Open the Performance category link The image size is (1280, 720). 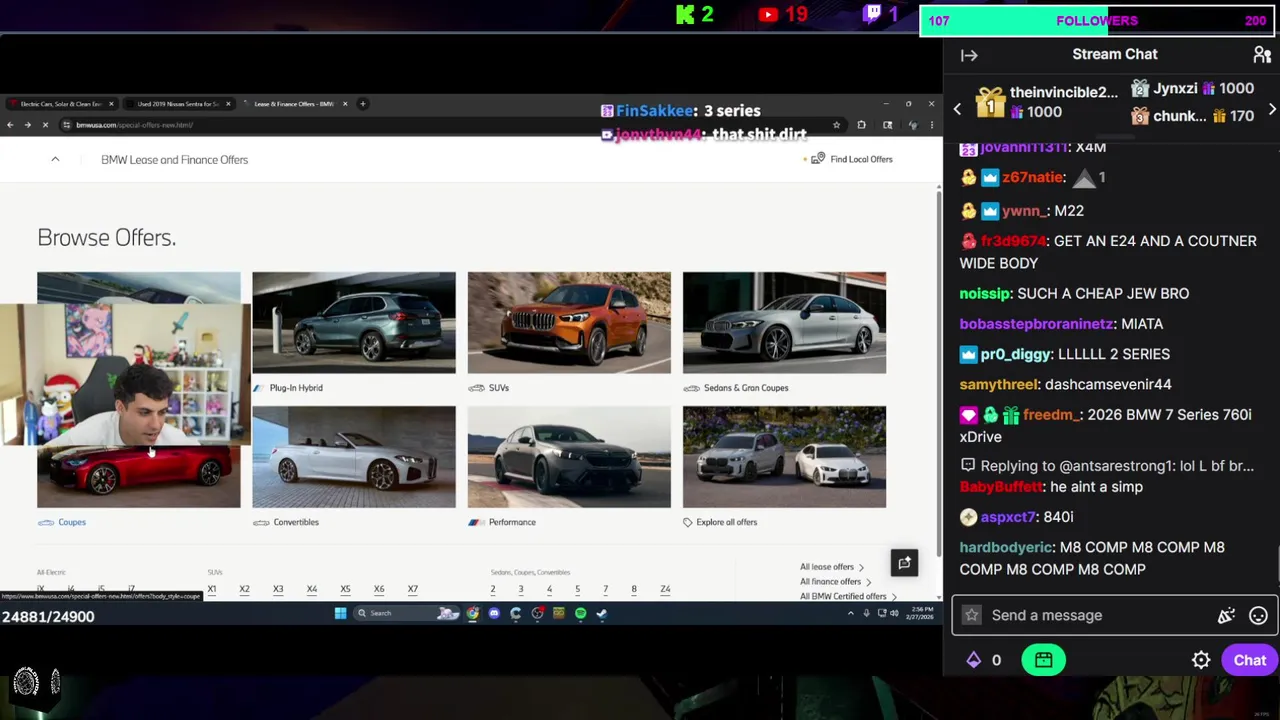[x=512, y=522]
